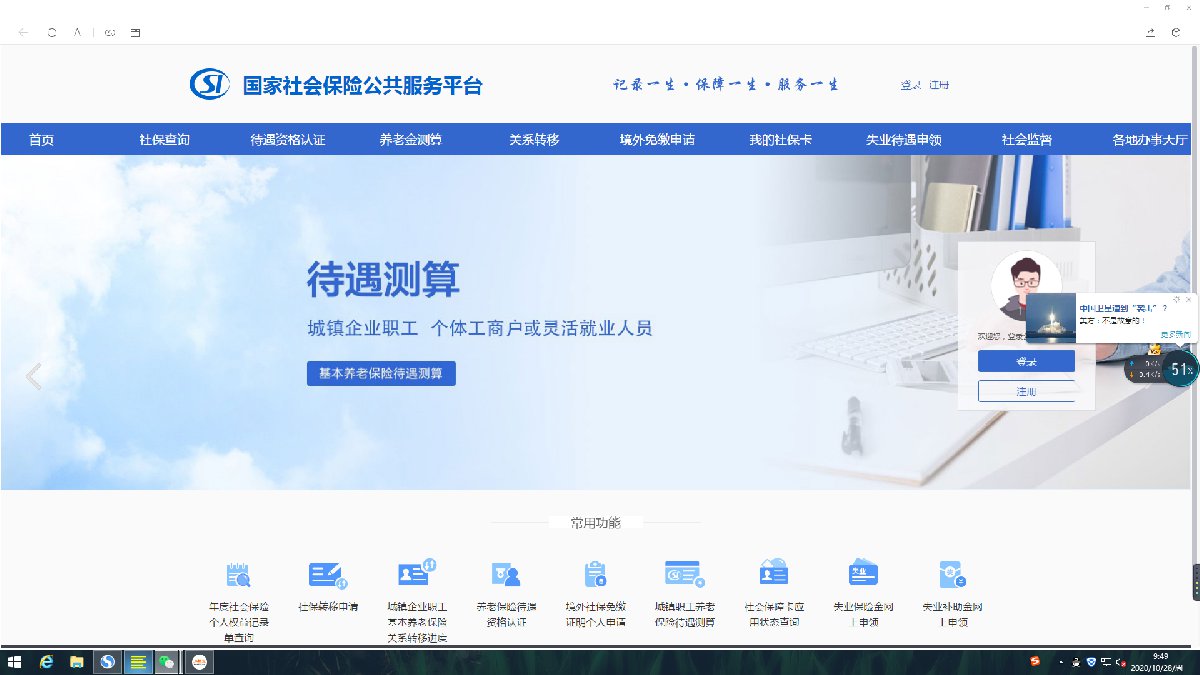Screen dimensions: 1200x675
Task: Navigate to 各地办事大厅 in the nav bar
Action: [1150, 140]
